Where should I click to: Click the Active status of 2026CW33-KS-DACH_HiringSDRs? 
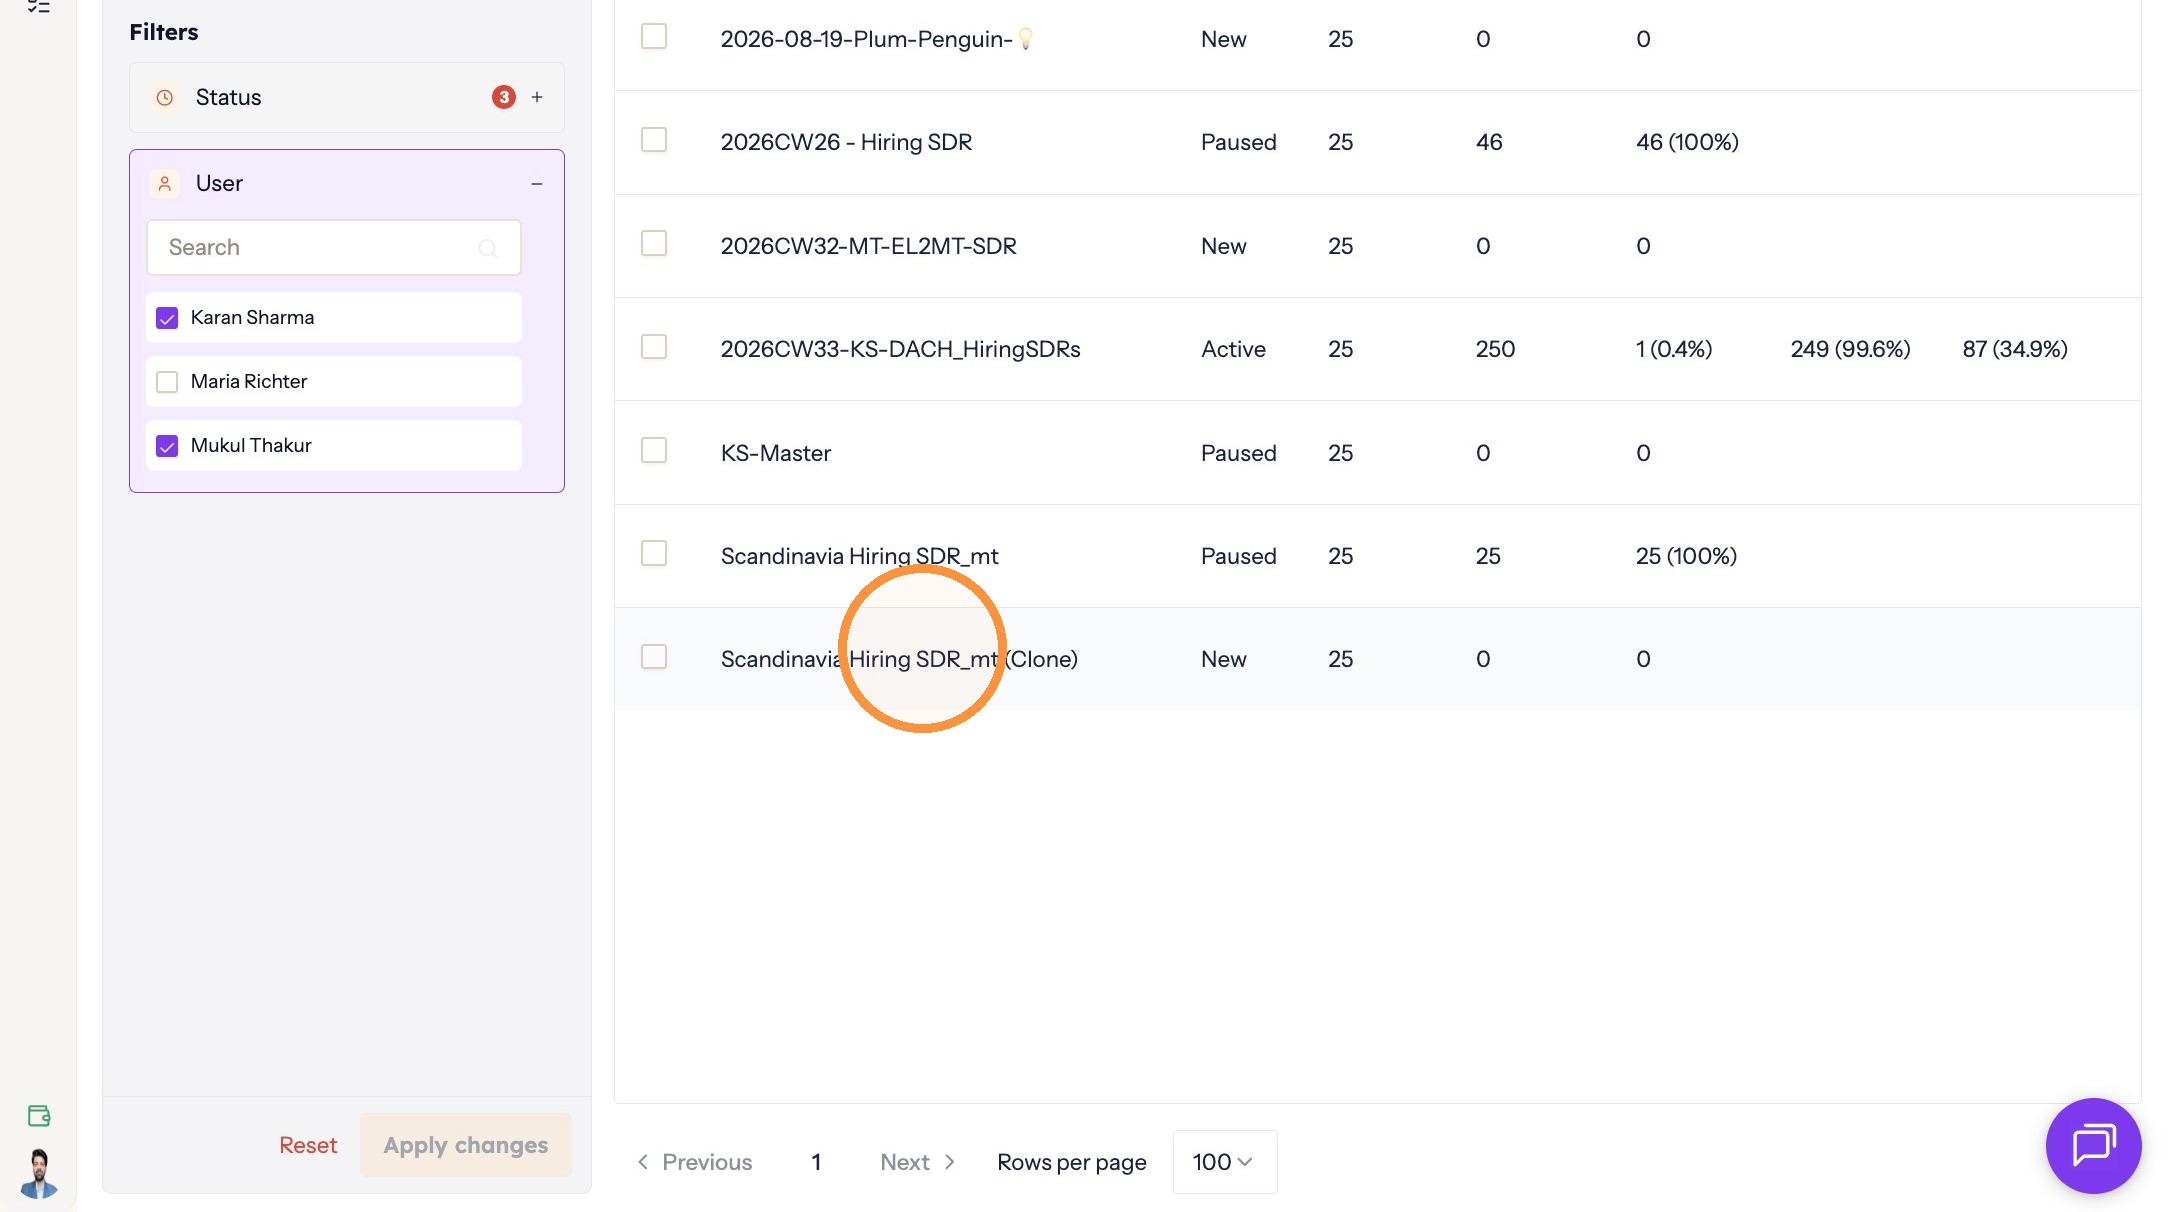click(x=1233, y=349)
